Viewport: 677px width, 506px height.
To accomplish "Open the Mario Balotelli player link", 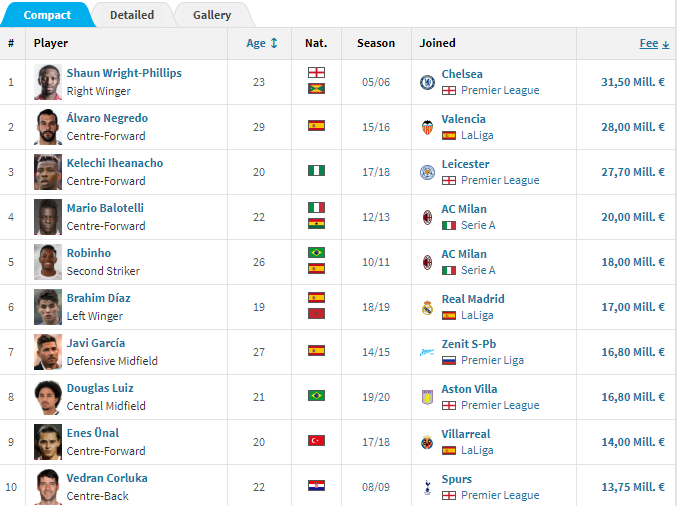I will pos(105,208).
